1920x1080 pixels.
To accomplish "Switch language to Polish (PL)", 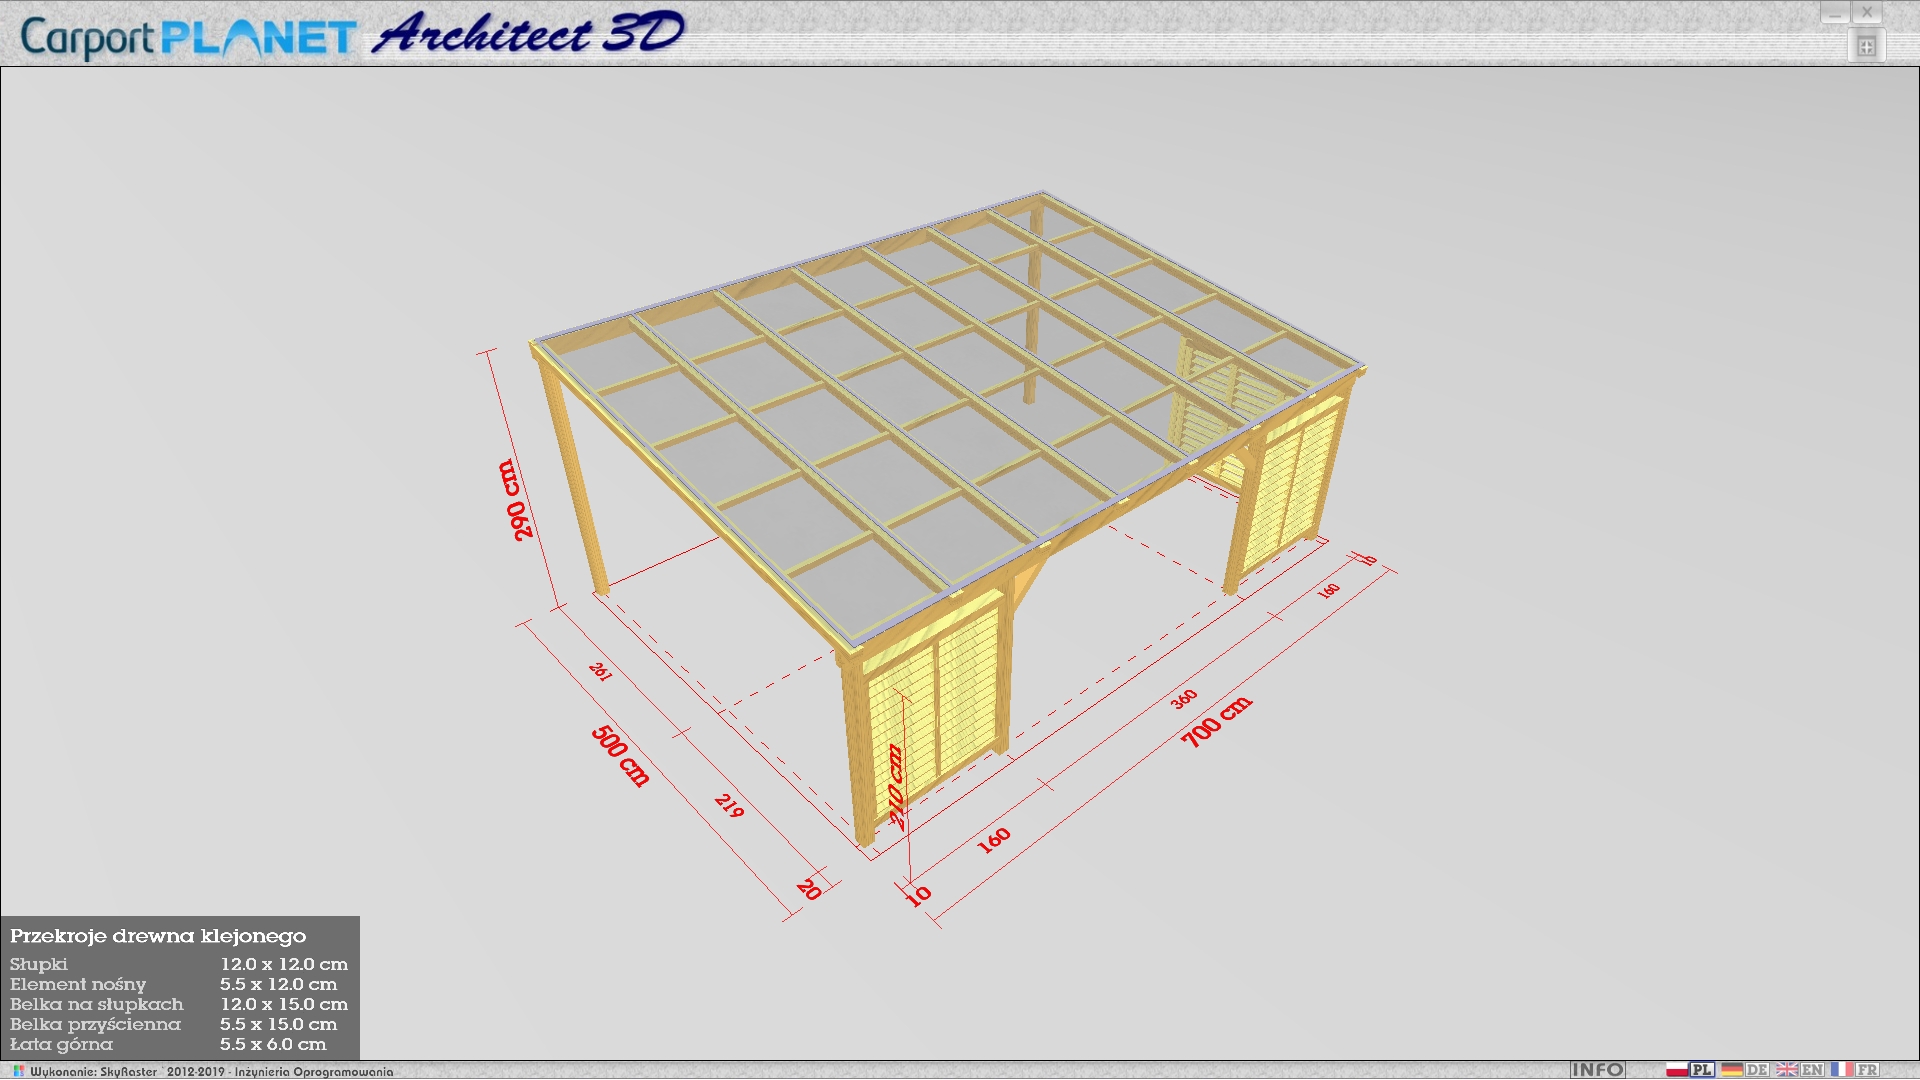I will [1690, 1070].
